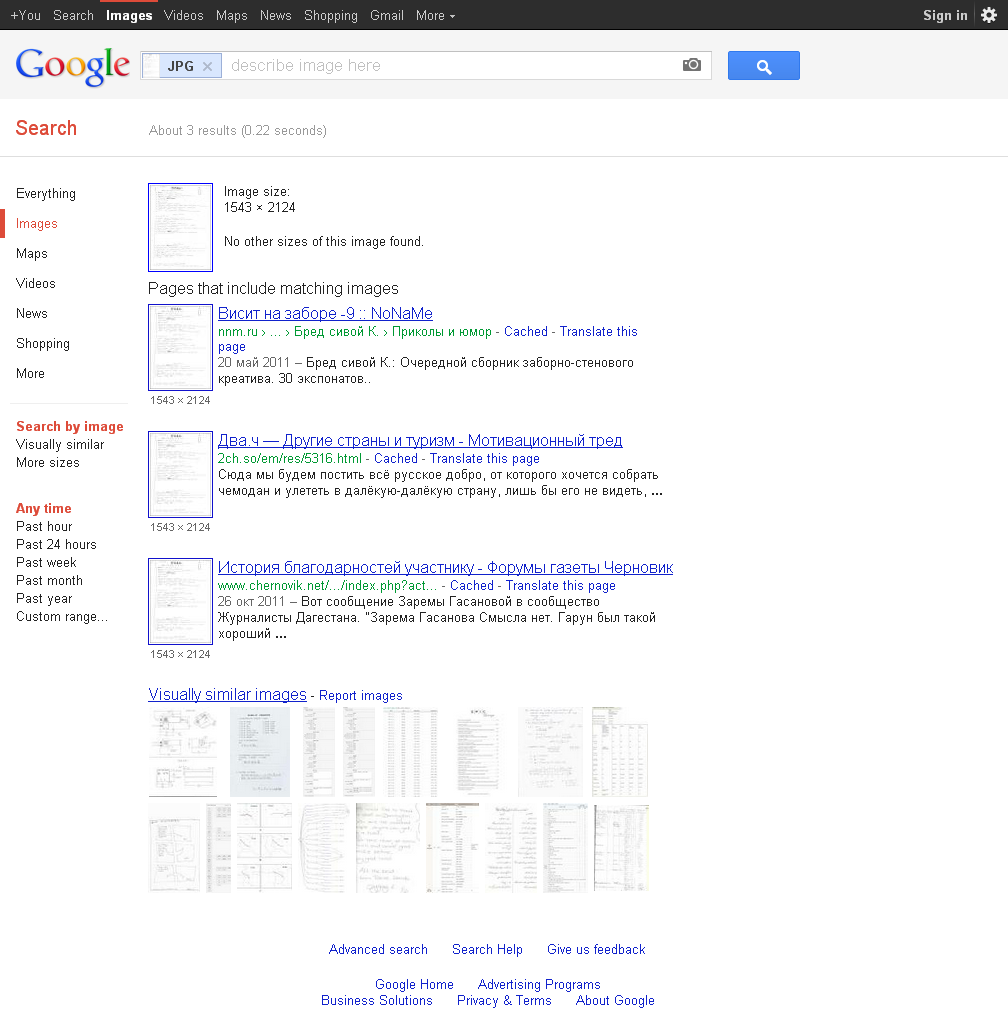The height and width of the screenshot is (1027, 1008).
Task: Open Custom range... time filter
Action: tap(62, 616)
